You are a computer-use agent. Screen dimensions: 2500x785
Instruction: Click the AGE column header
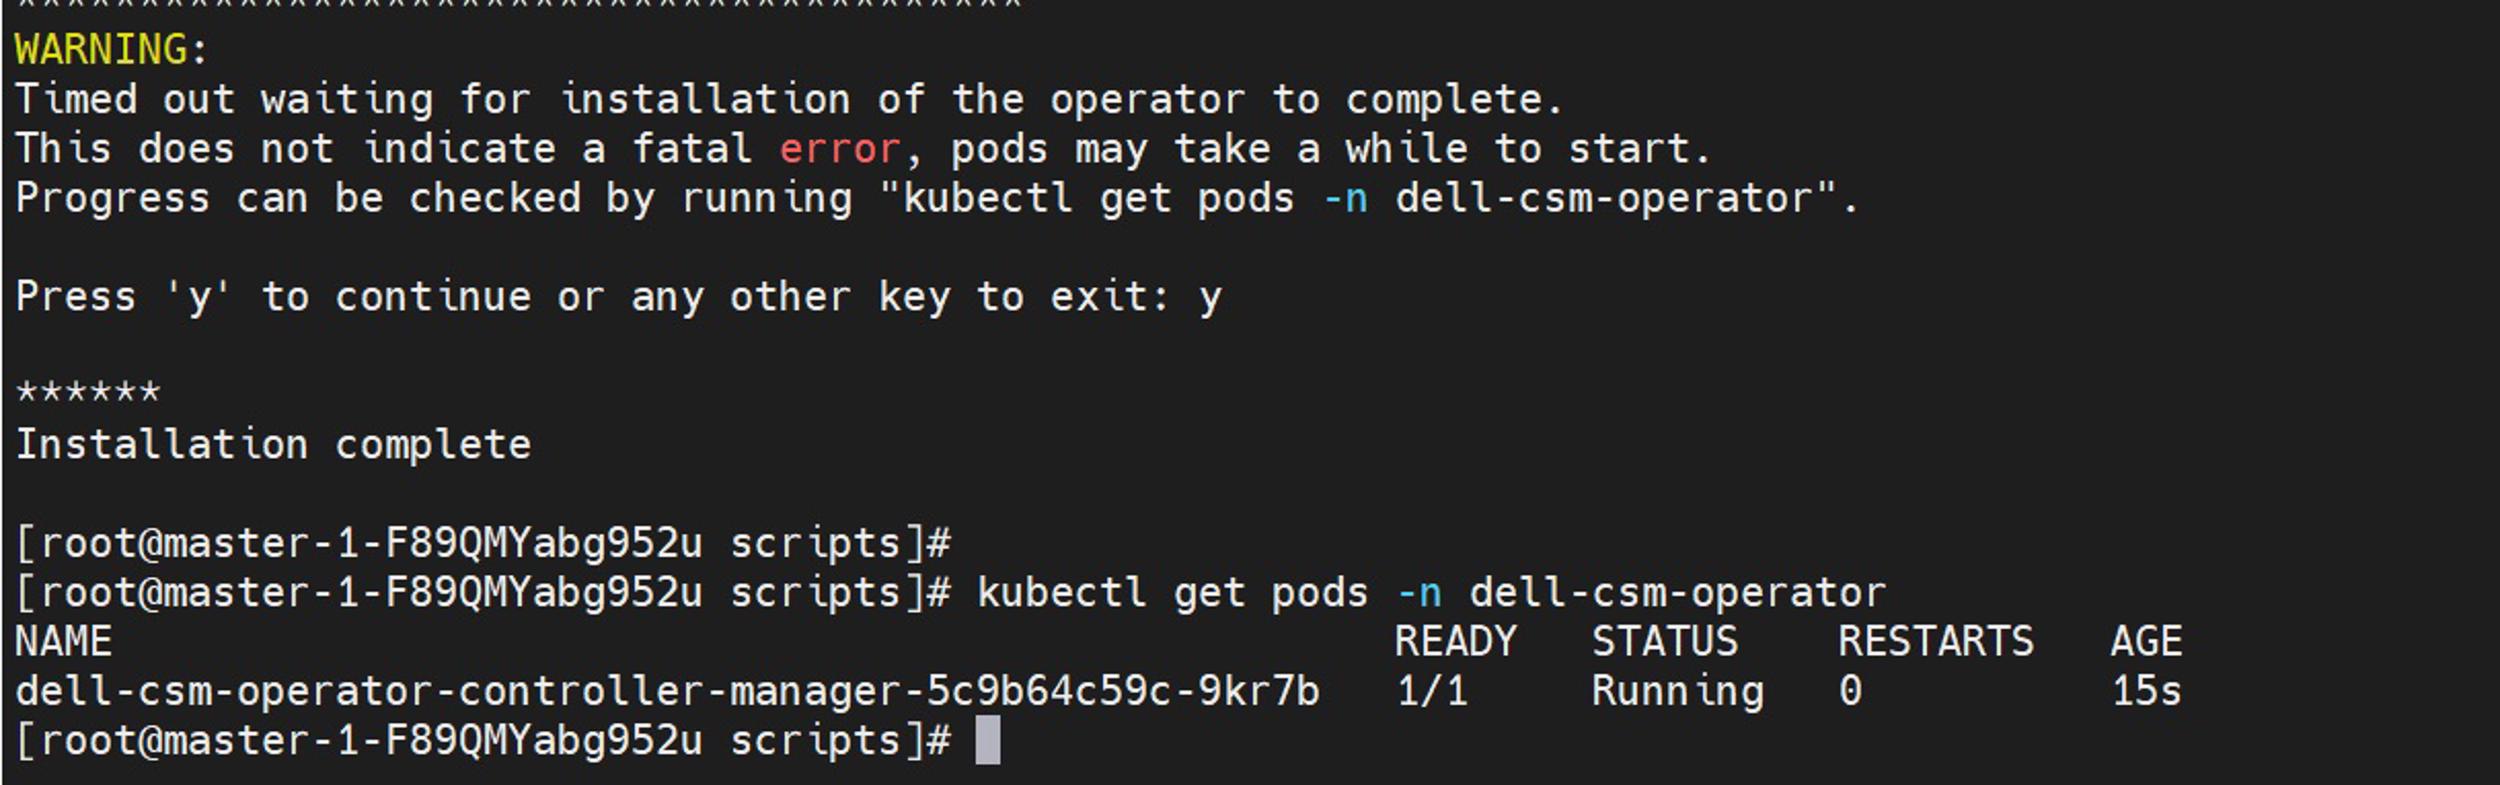coord(2146,642)
